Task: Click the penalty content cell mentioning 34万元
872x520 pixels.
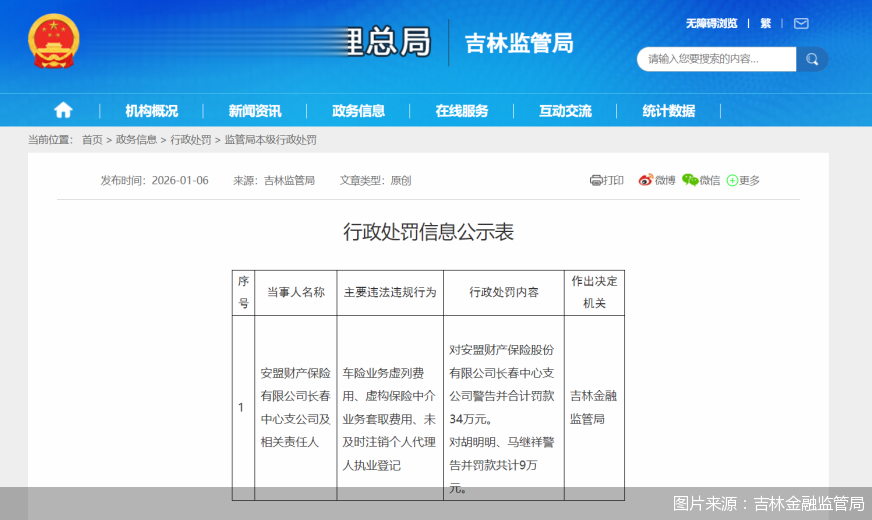Action: coord(504,407)
